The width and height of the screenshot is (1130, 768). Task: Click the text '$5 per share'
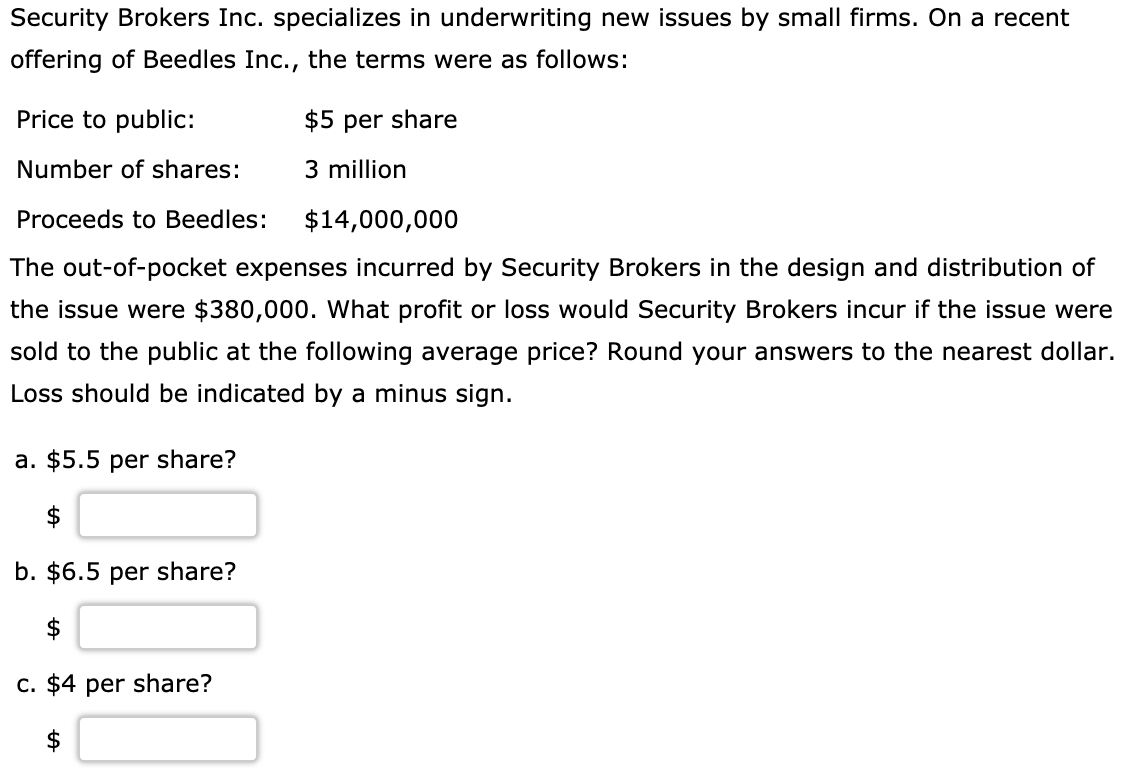click(x=381, y=120)
